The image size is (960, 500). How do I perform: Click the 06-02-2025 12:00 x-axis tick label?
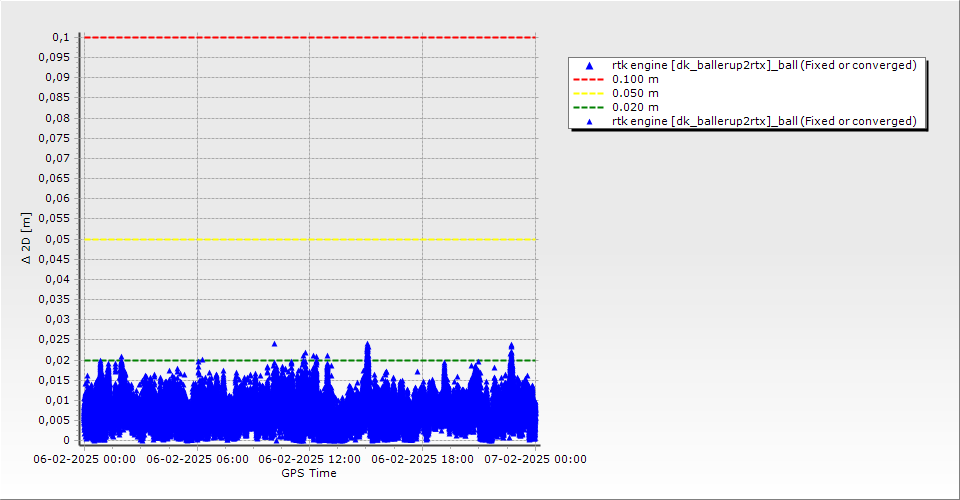[x=310, y=459]
